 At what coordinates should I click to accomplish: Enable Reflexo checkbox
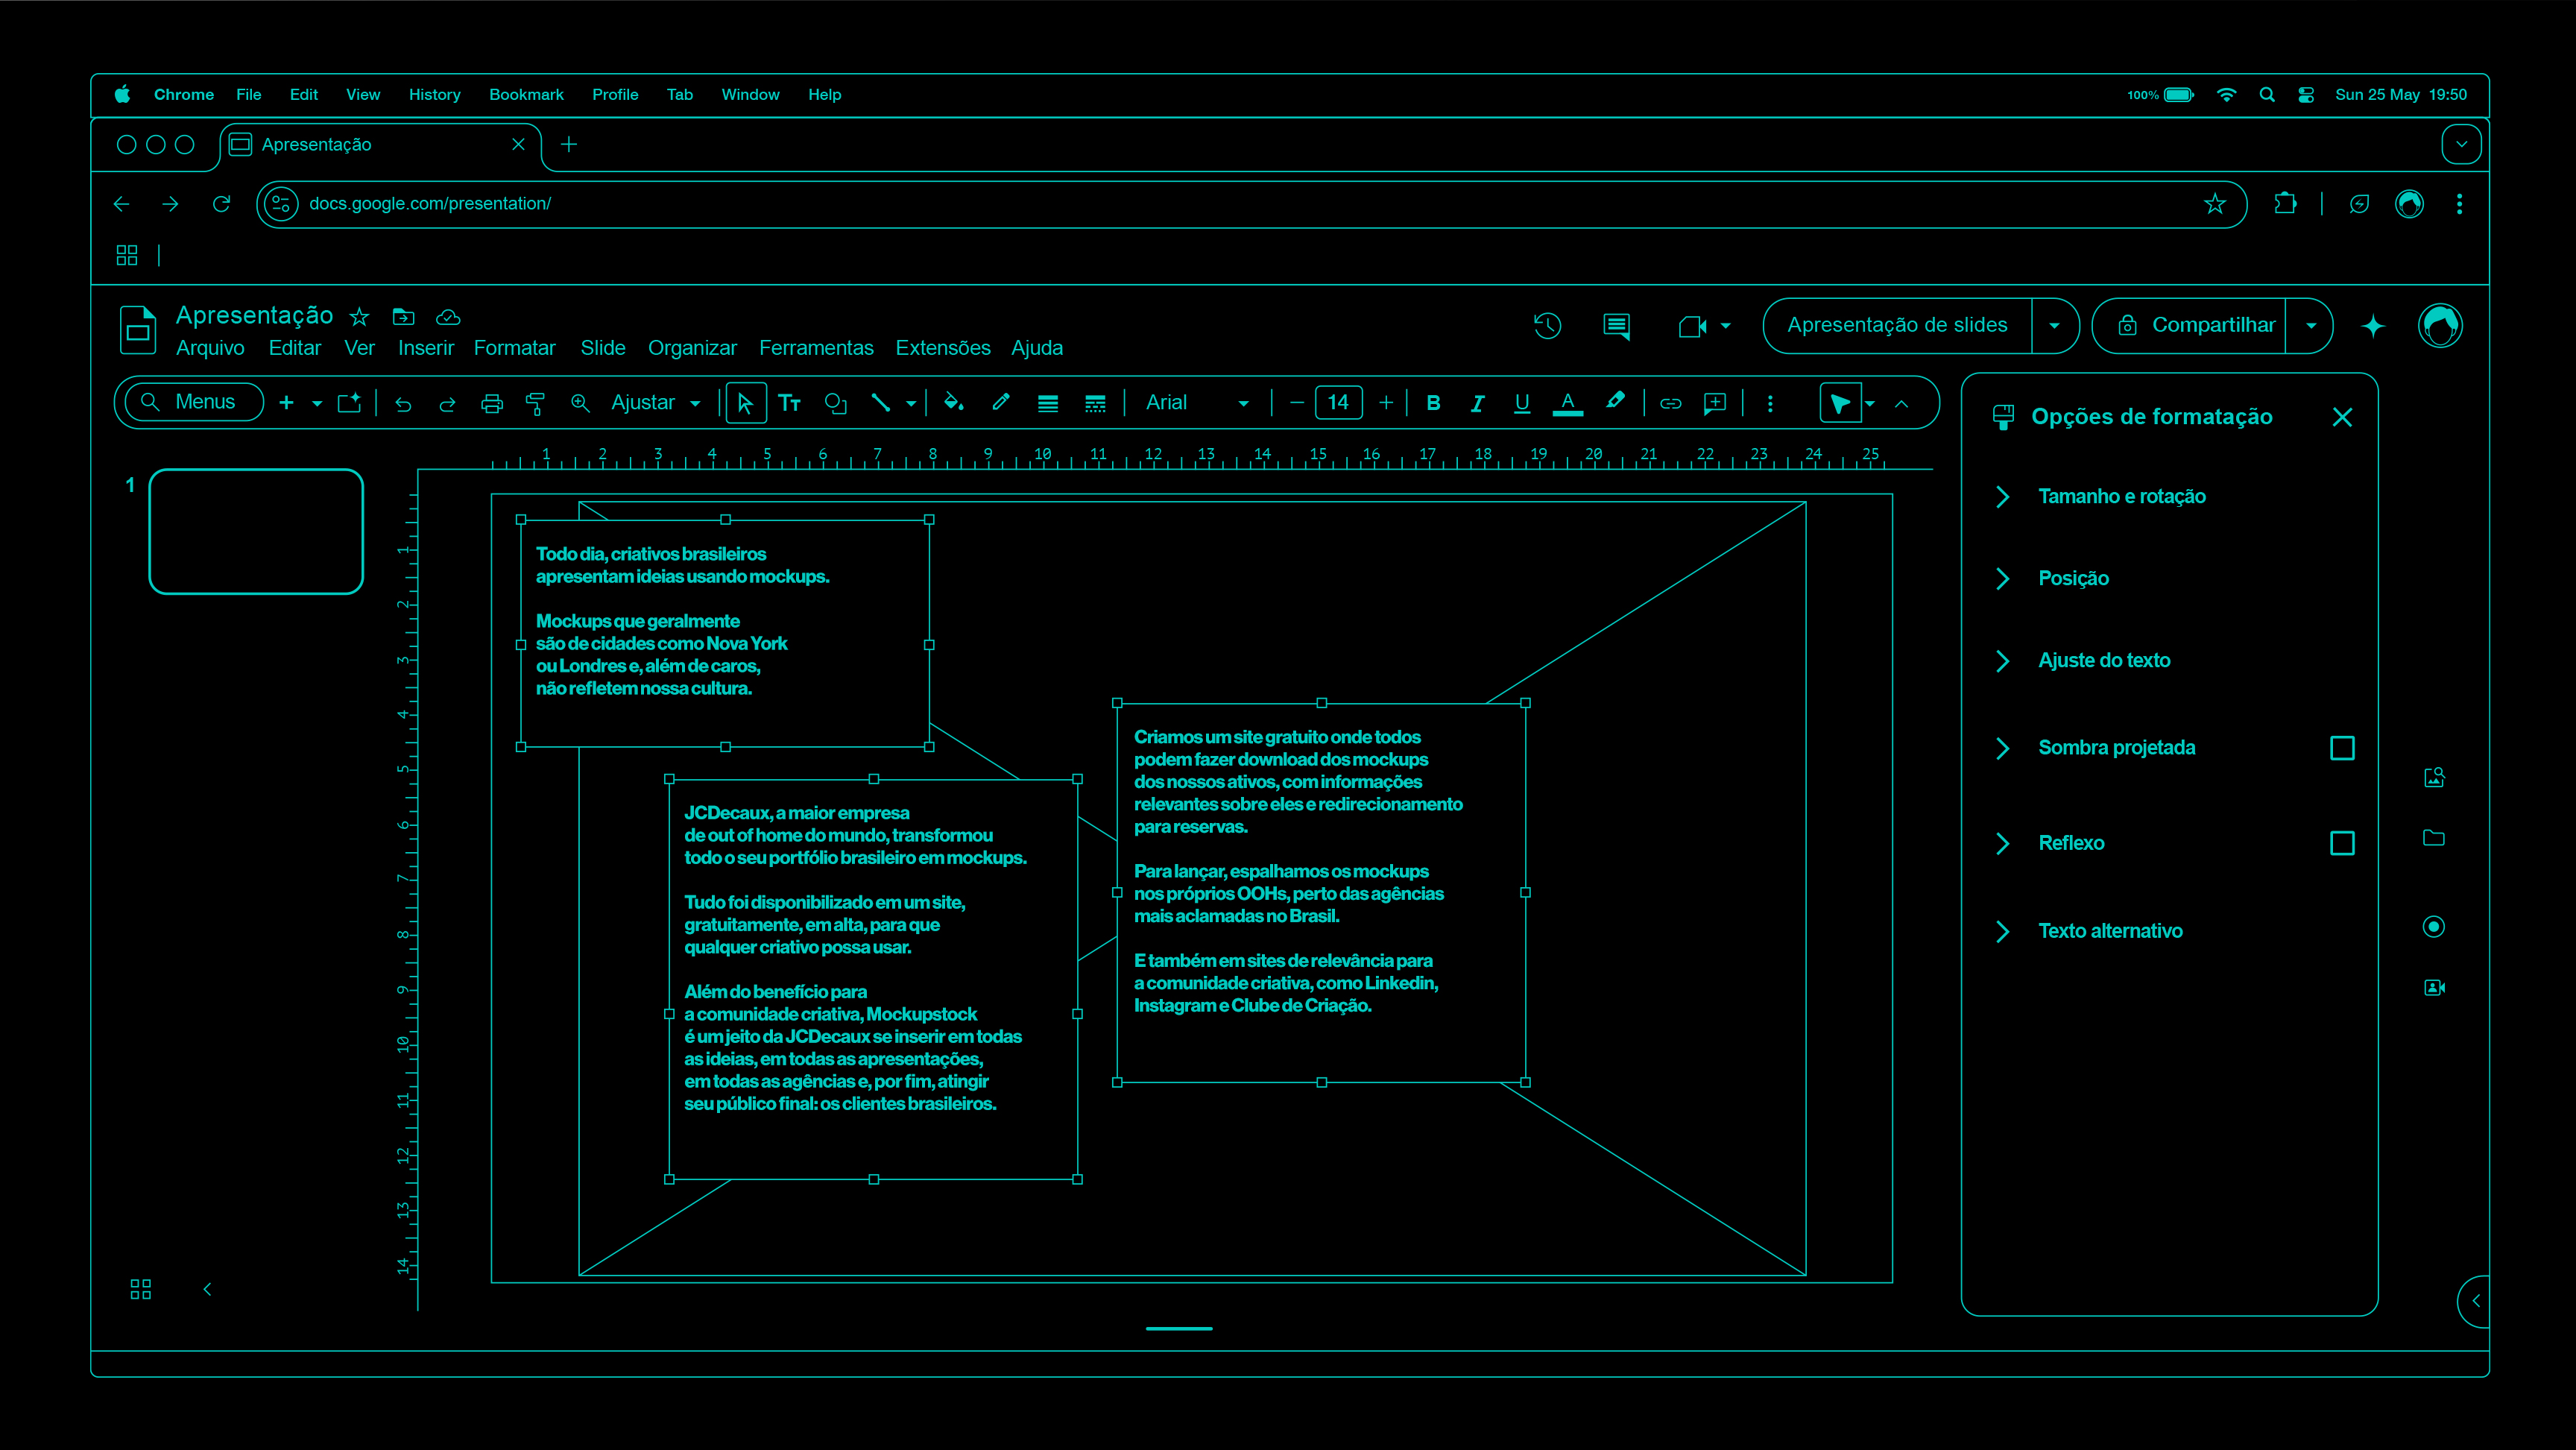point(2341,843)
